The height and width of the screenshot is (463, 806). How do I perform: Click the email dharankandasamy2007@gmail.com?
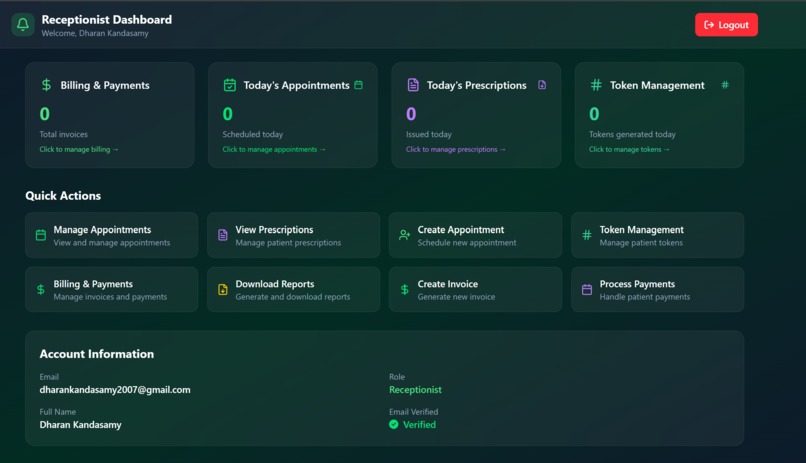(x=115, y=390)
